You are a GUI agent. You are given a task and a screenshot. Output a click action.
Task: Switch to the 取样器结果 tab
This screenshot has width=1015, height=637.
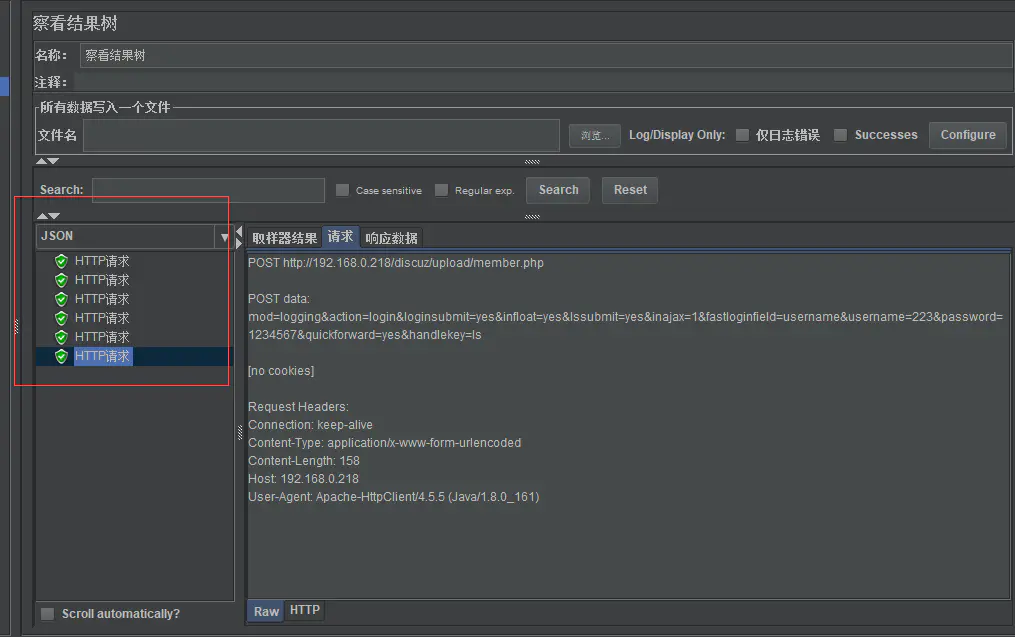click(284, 238)
